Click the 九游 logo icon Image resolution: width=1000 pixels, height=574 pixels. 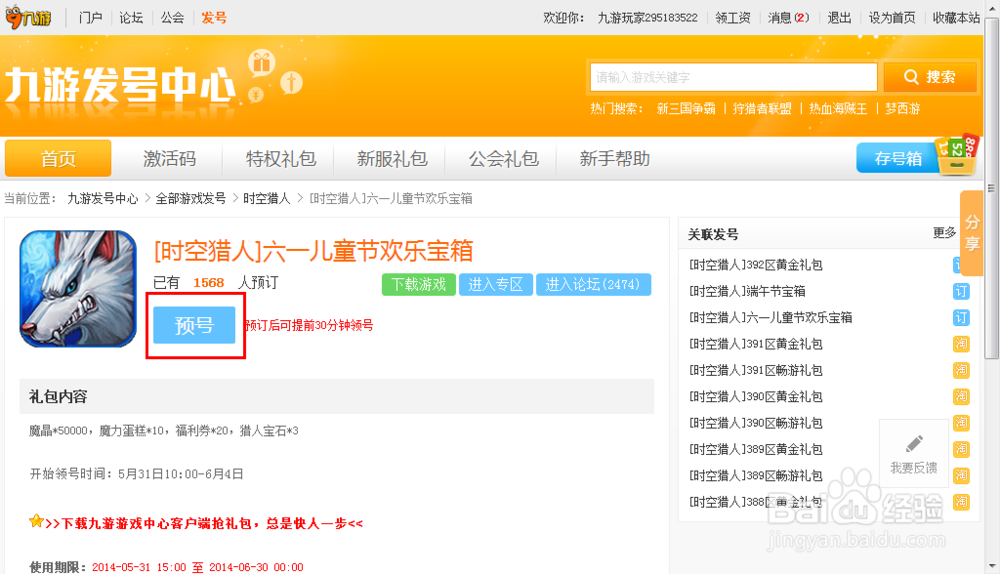point(27,17)
